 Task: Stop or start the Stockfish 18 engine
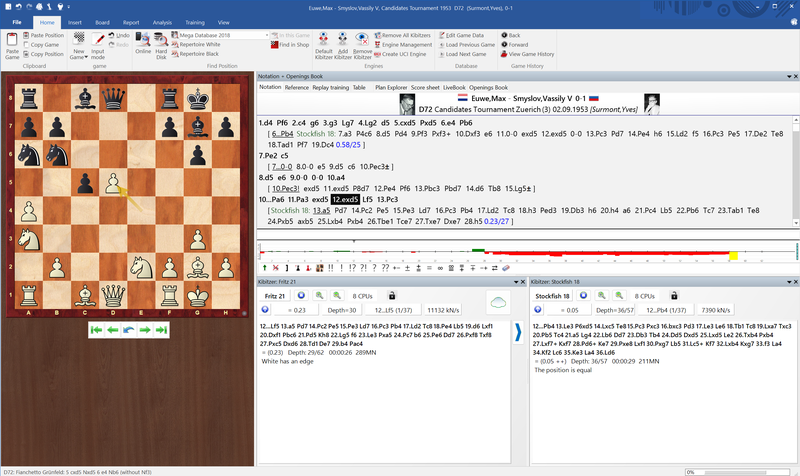pos(584,296)
